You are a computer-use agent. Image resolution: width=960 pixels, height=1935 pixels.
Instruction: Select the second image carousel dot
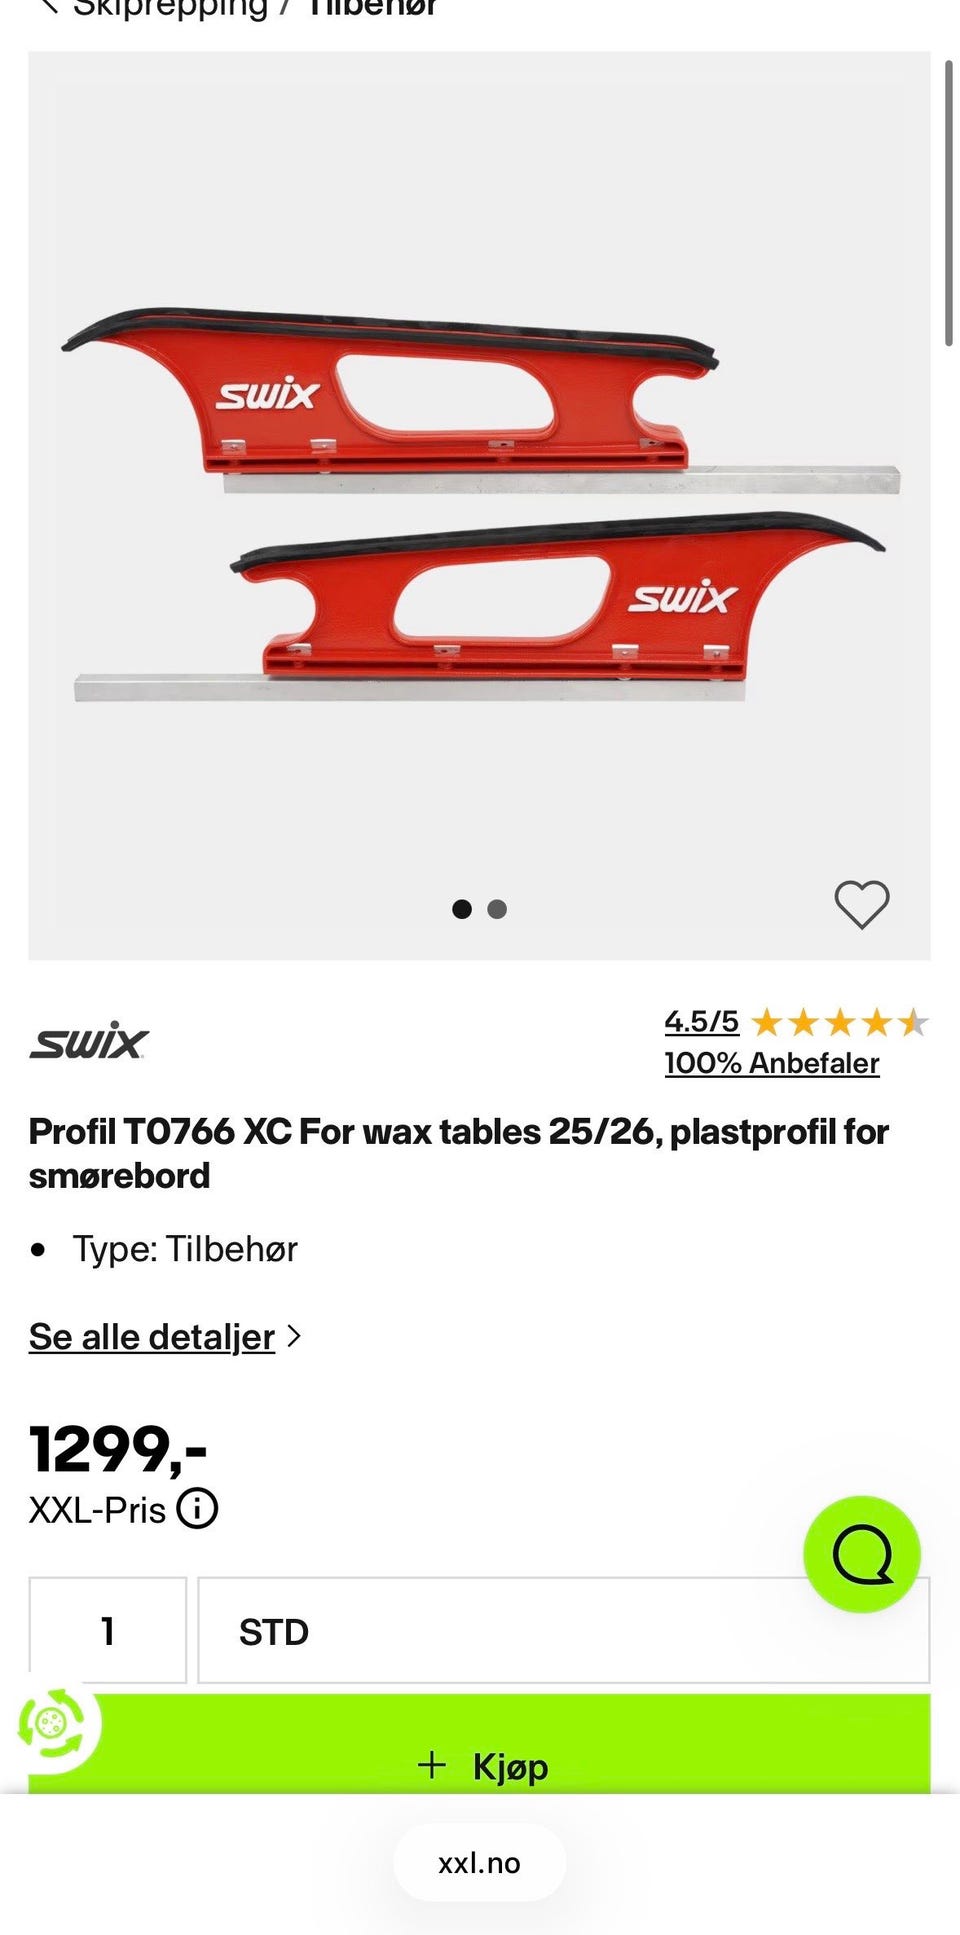pyautogui.click(x=497, y=909)
